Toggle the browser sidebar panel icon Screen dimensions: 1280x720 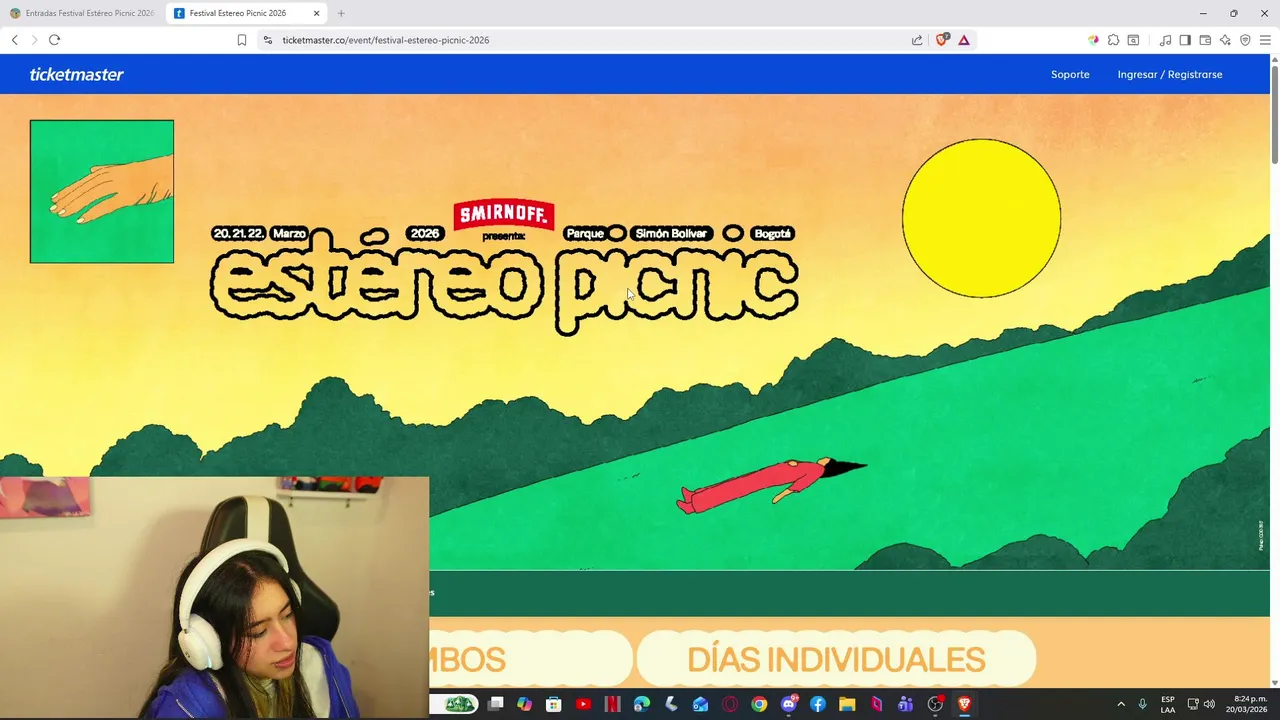click(x=1185, y=40)
